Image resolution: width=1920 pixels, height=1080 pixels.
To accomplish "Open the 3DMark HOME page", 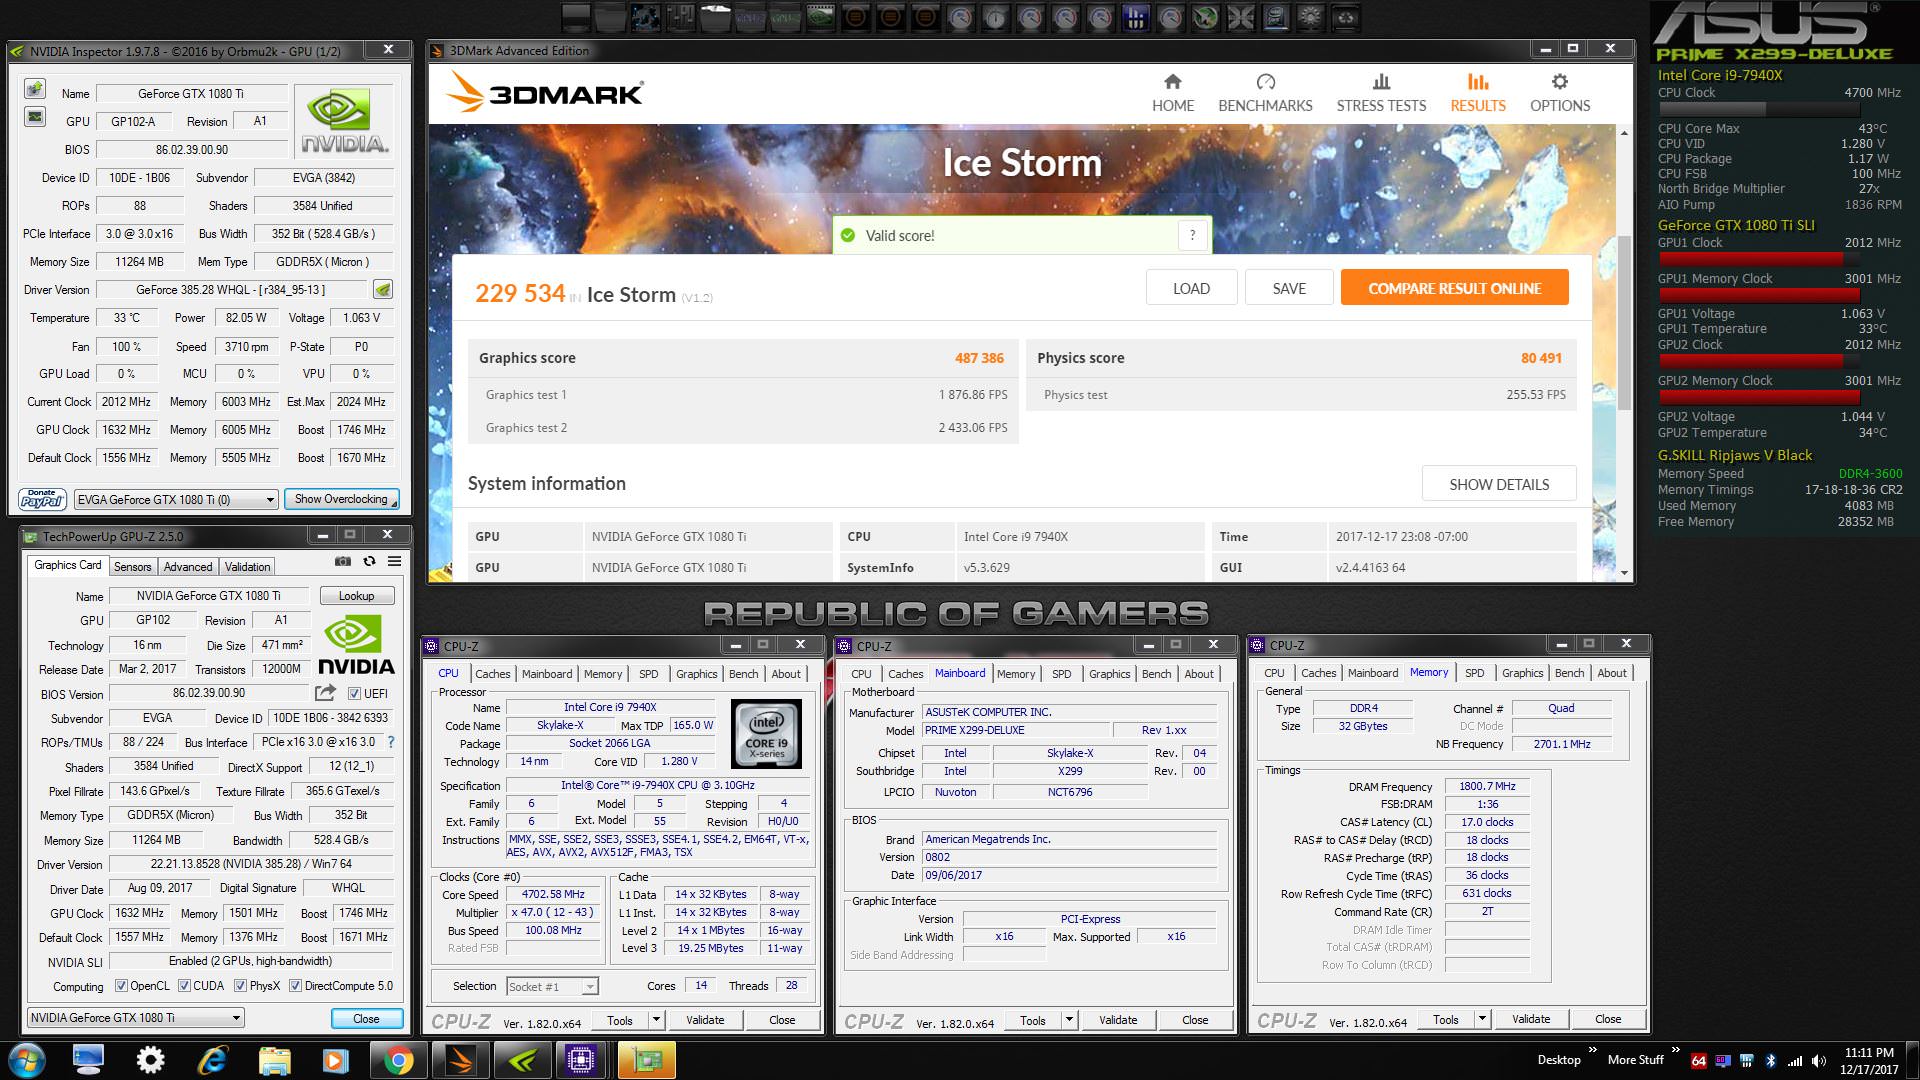I will tap(1172, 93).
